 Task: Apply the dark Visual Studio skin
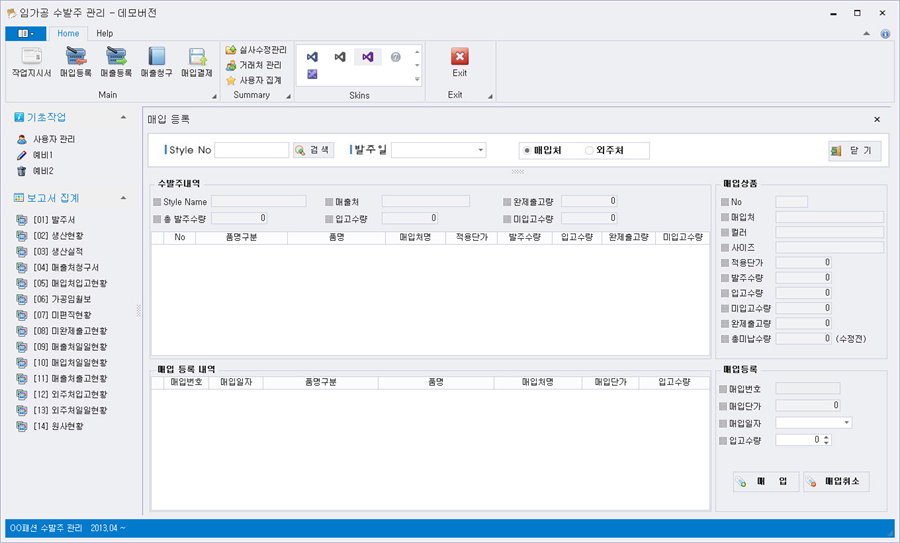(x=340, y=57)
